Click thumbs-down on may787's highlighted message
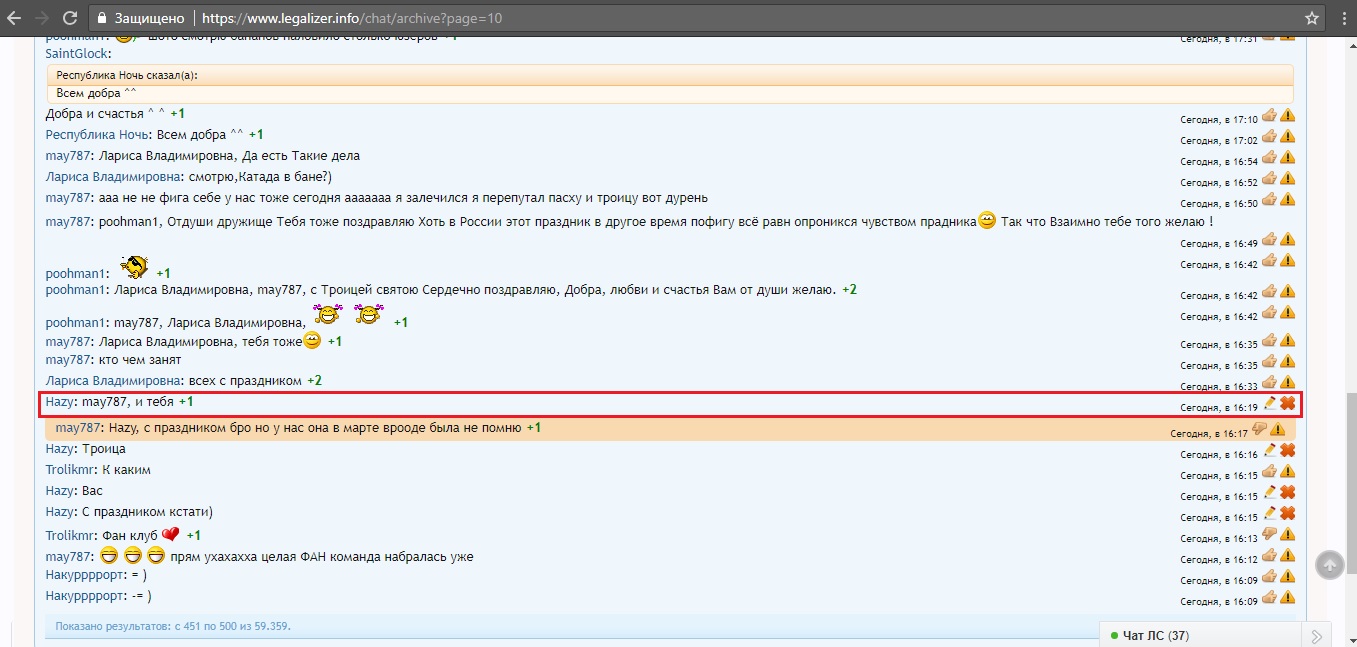 tap(1259, 429)
